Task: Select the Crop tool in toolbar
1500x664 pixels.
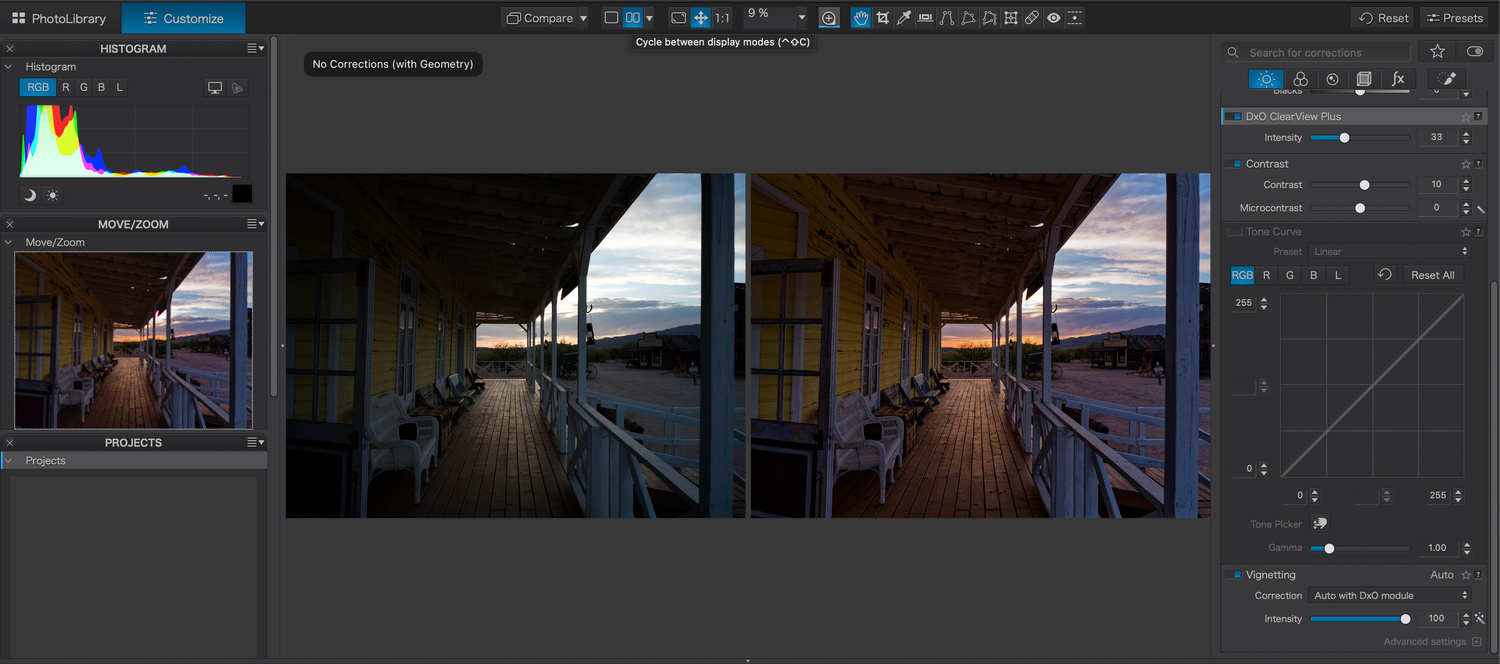Action: (882, 18)
